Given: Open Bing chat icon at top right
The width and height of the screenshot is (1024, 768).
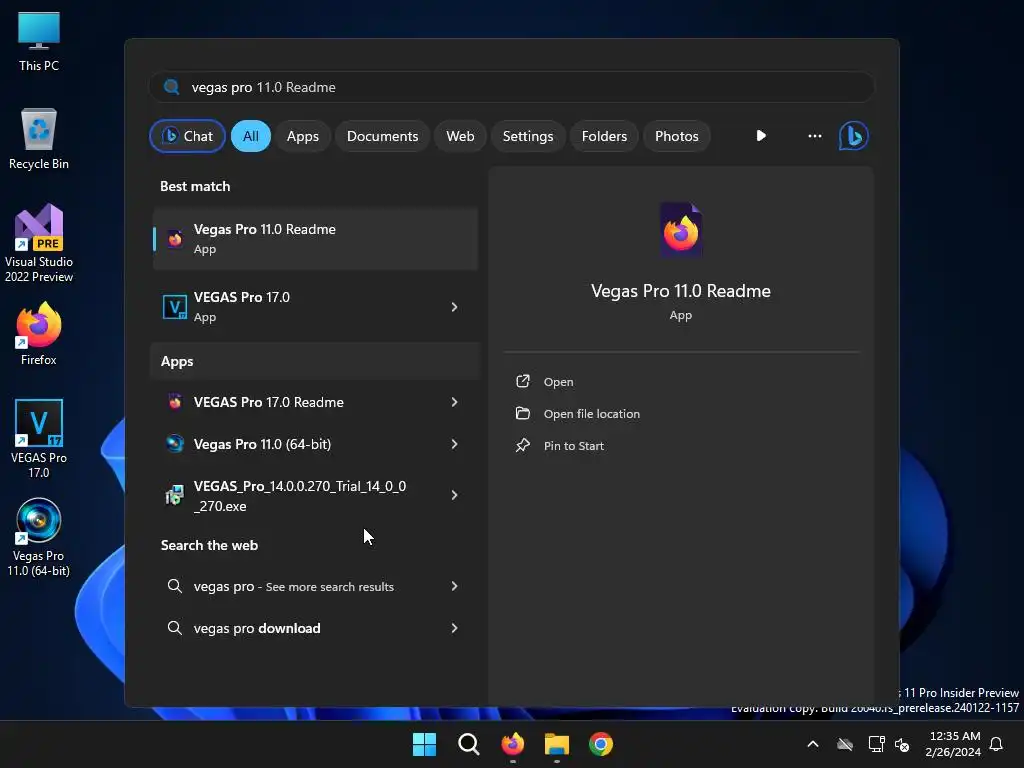Looking at the screenshot, I should point(854,136).
